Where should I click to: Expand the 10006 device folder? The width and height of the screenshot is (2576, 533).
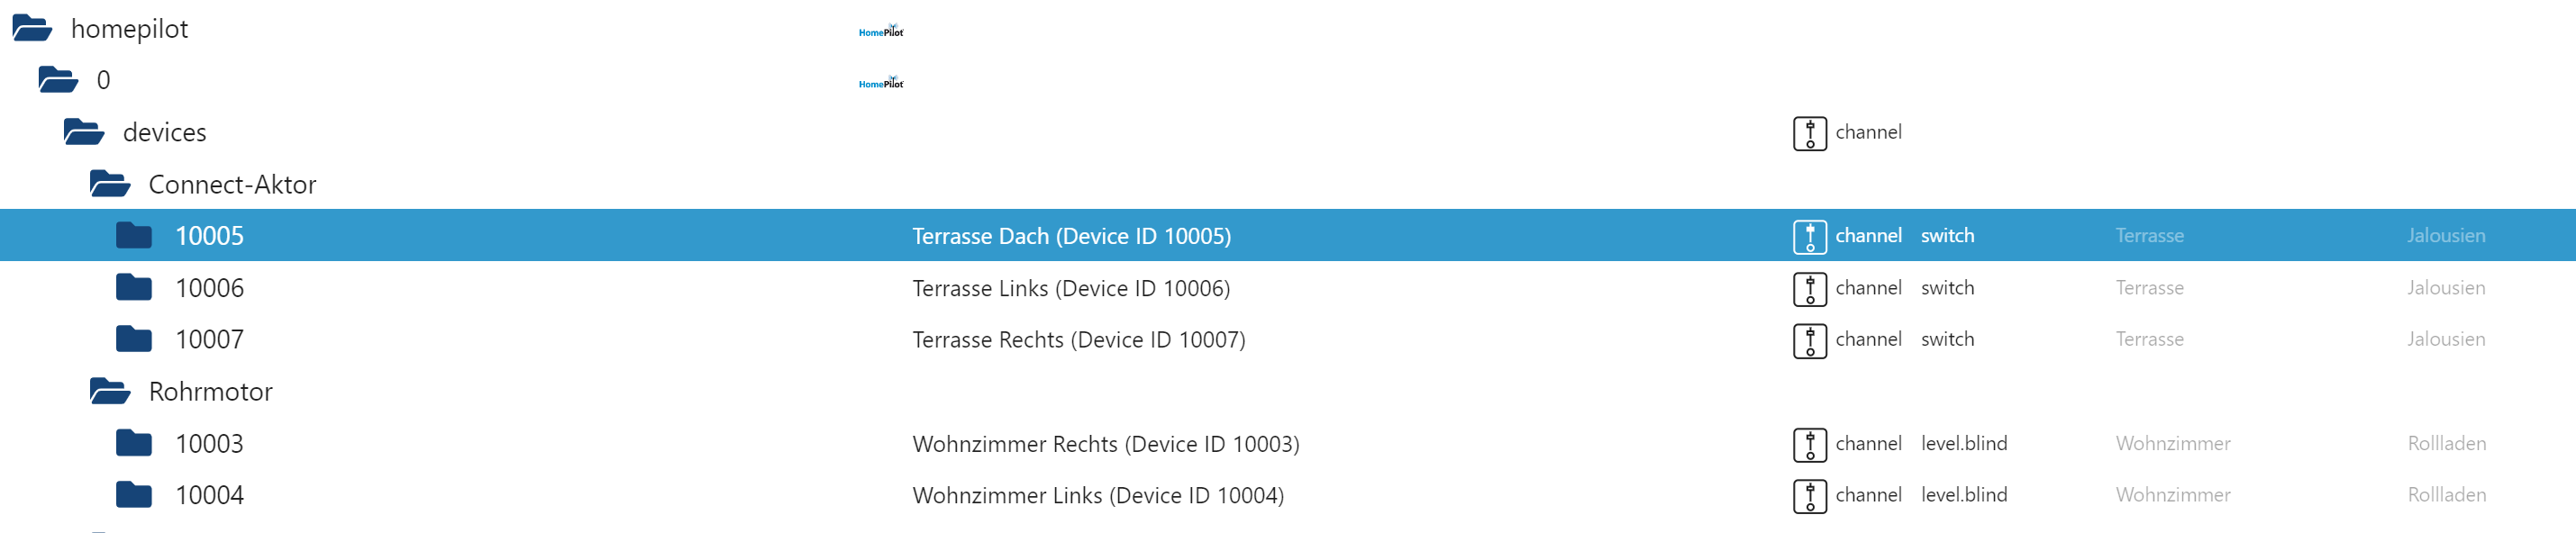point(134,289)
